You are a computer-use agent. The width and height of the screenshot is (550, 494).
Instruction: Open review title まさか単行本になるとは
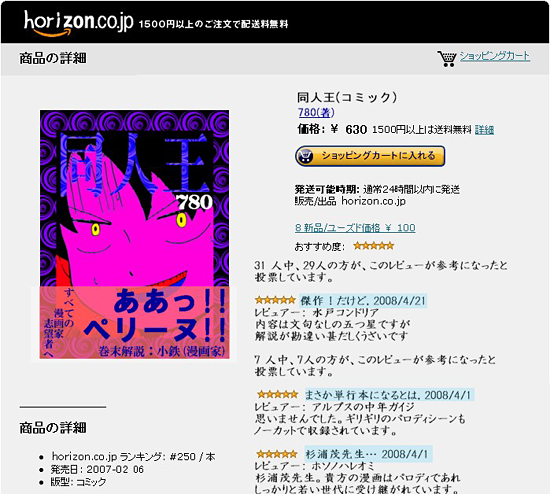[x=389, y=395]
